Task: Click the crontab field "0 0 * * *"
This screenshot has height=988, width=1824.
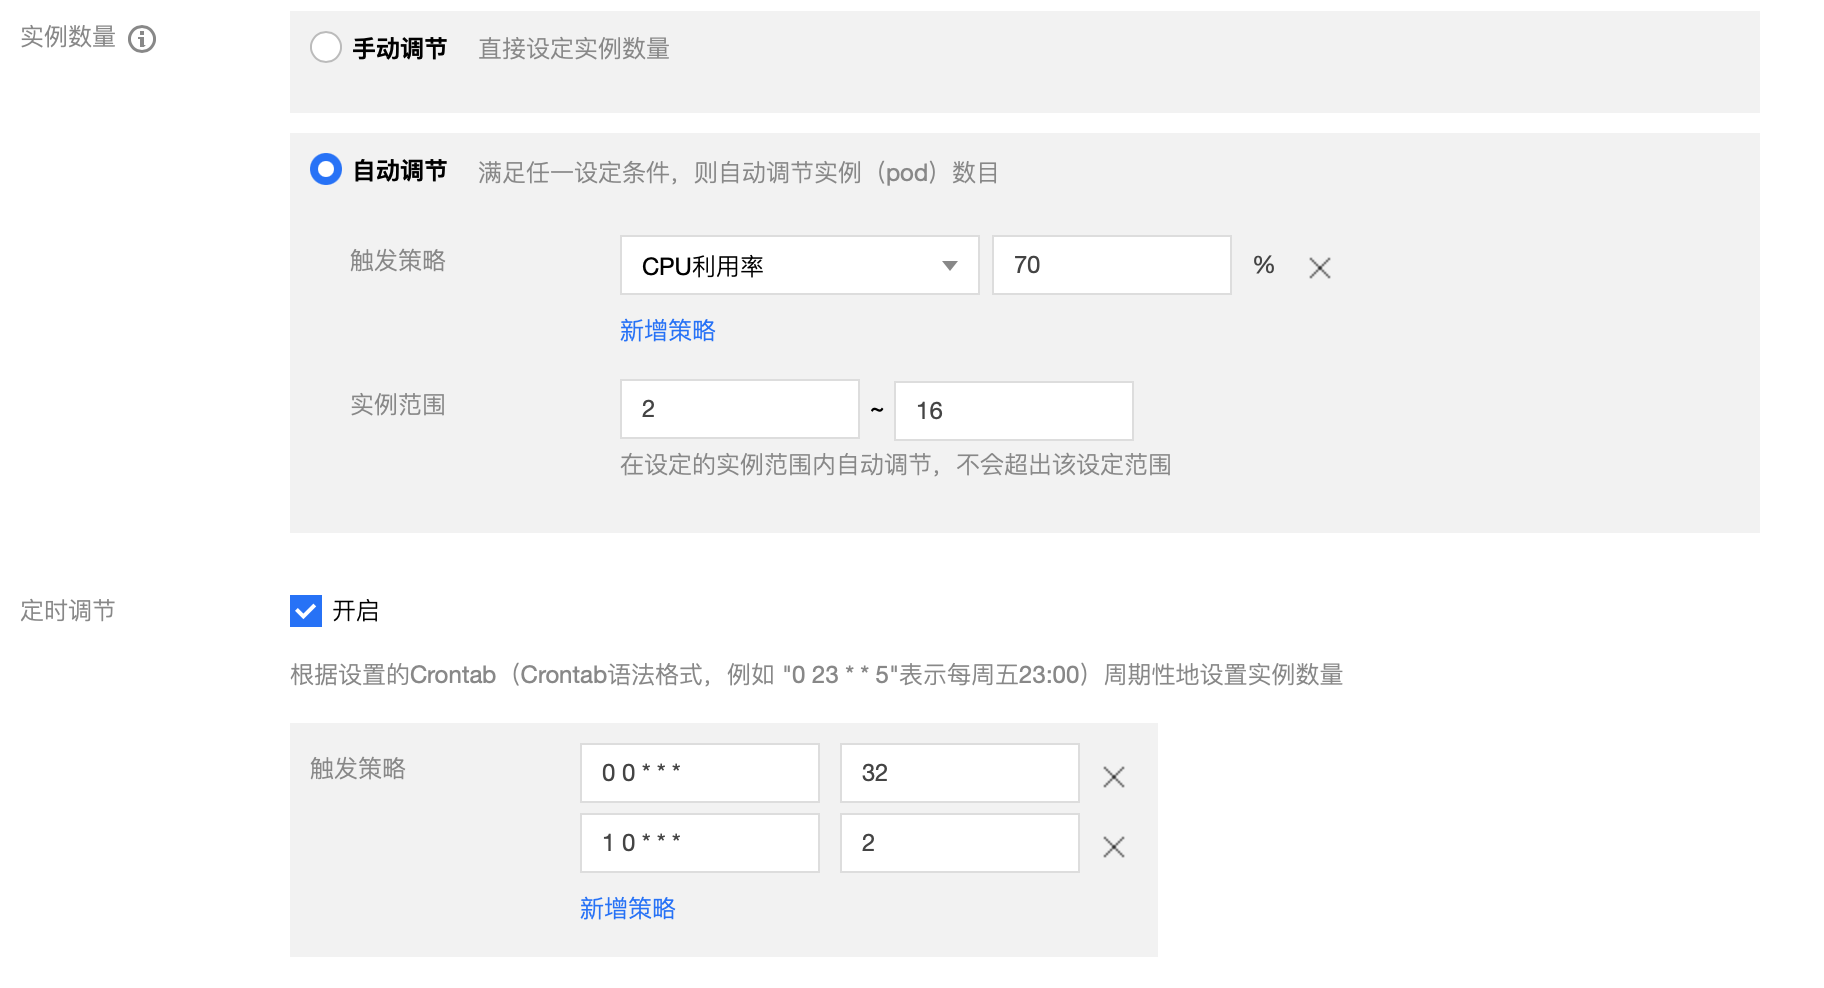Action: [x=699, y=773]
